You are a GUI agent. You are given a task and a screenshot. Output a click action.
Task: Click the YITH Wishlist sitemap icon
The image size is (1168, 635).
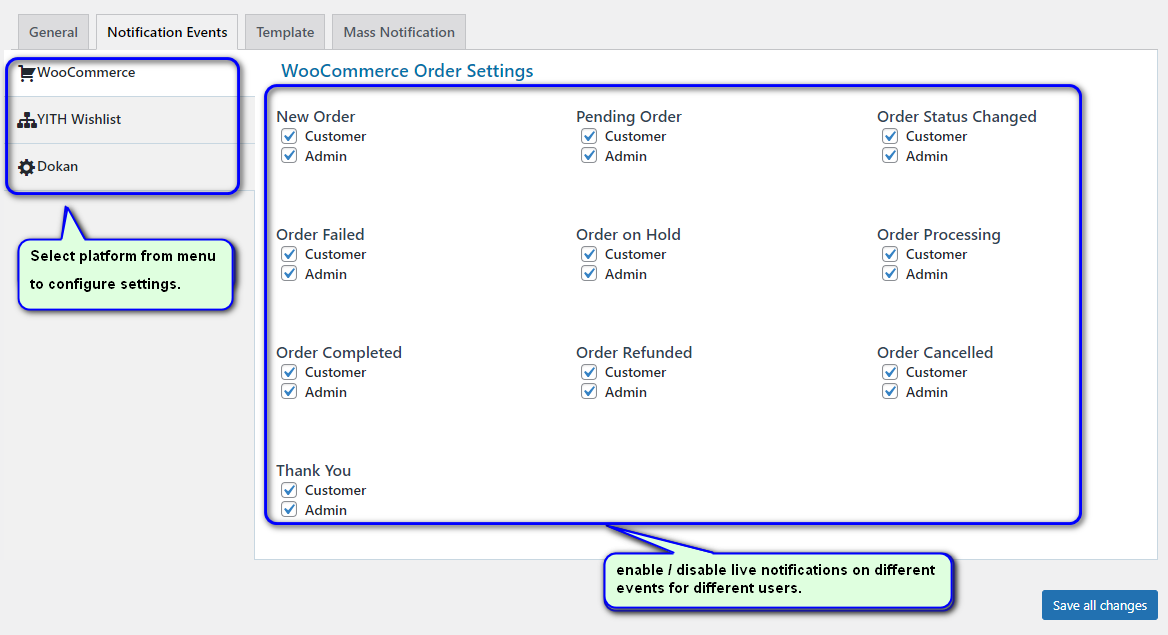coord(27,120)
